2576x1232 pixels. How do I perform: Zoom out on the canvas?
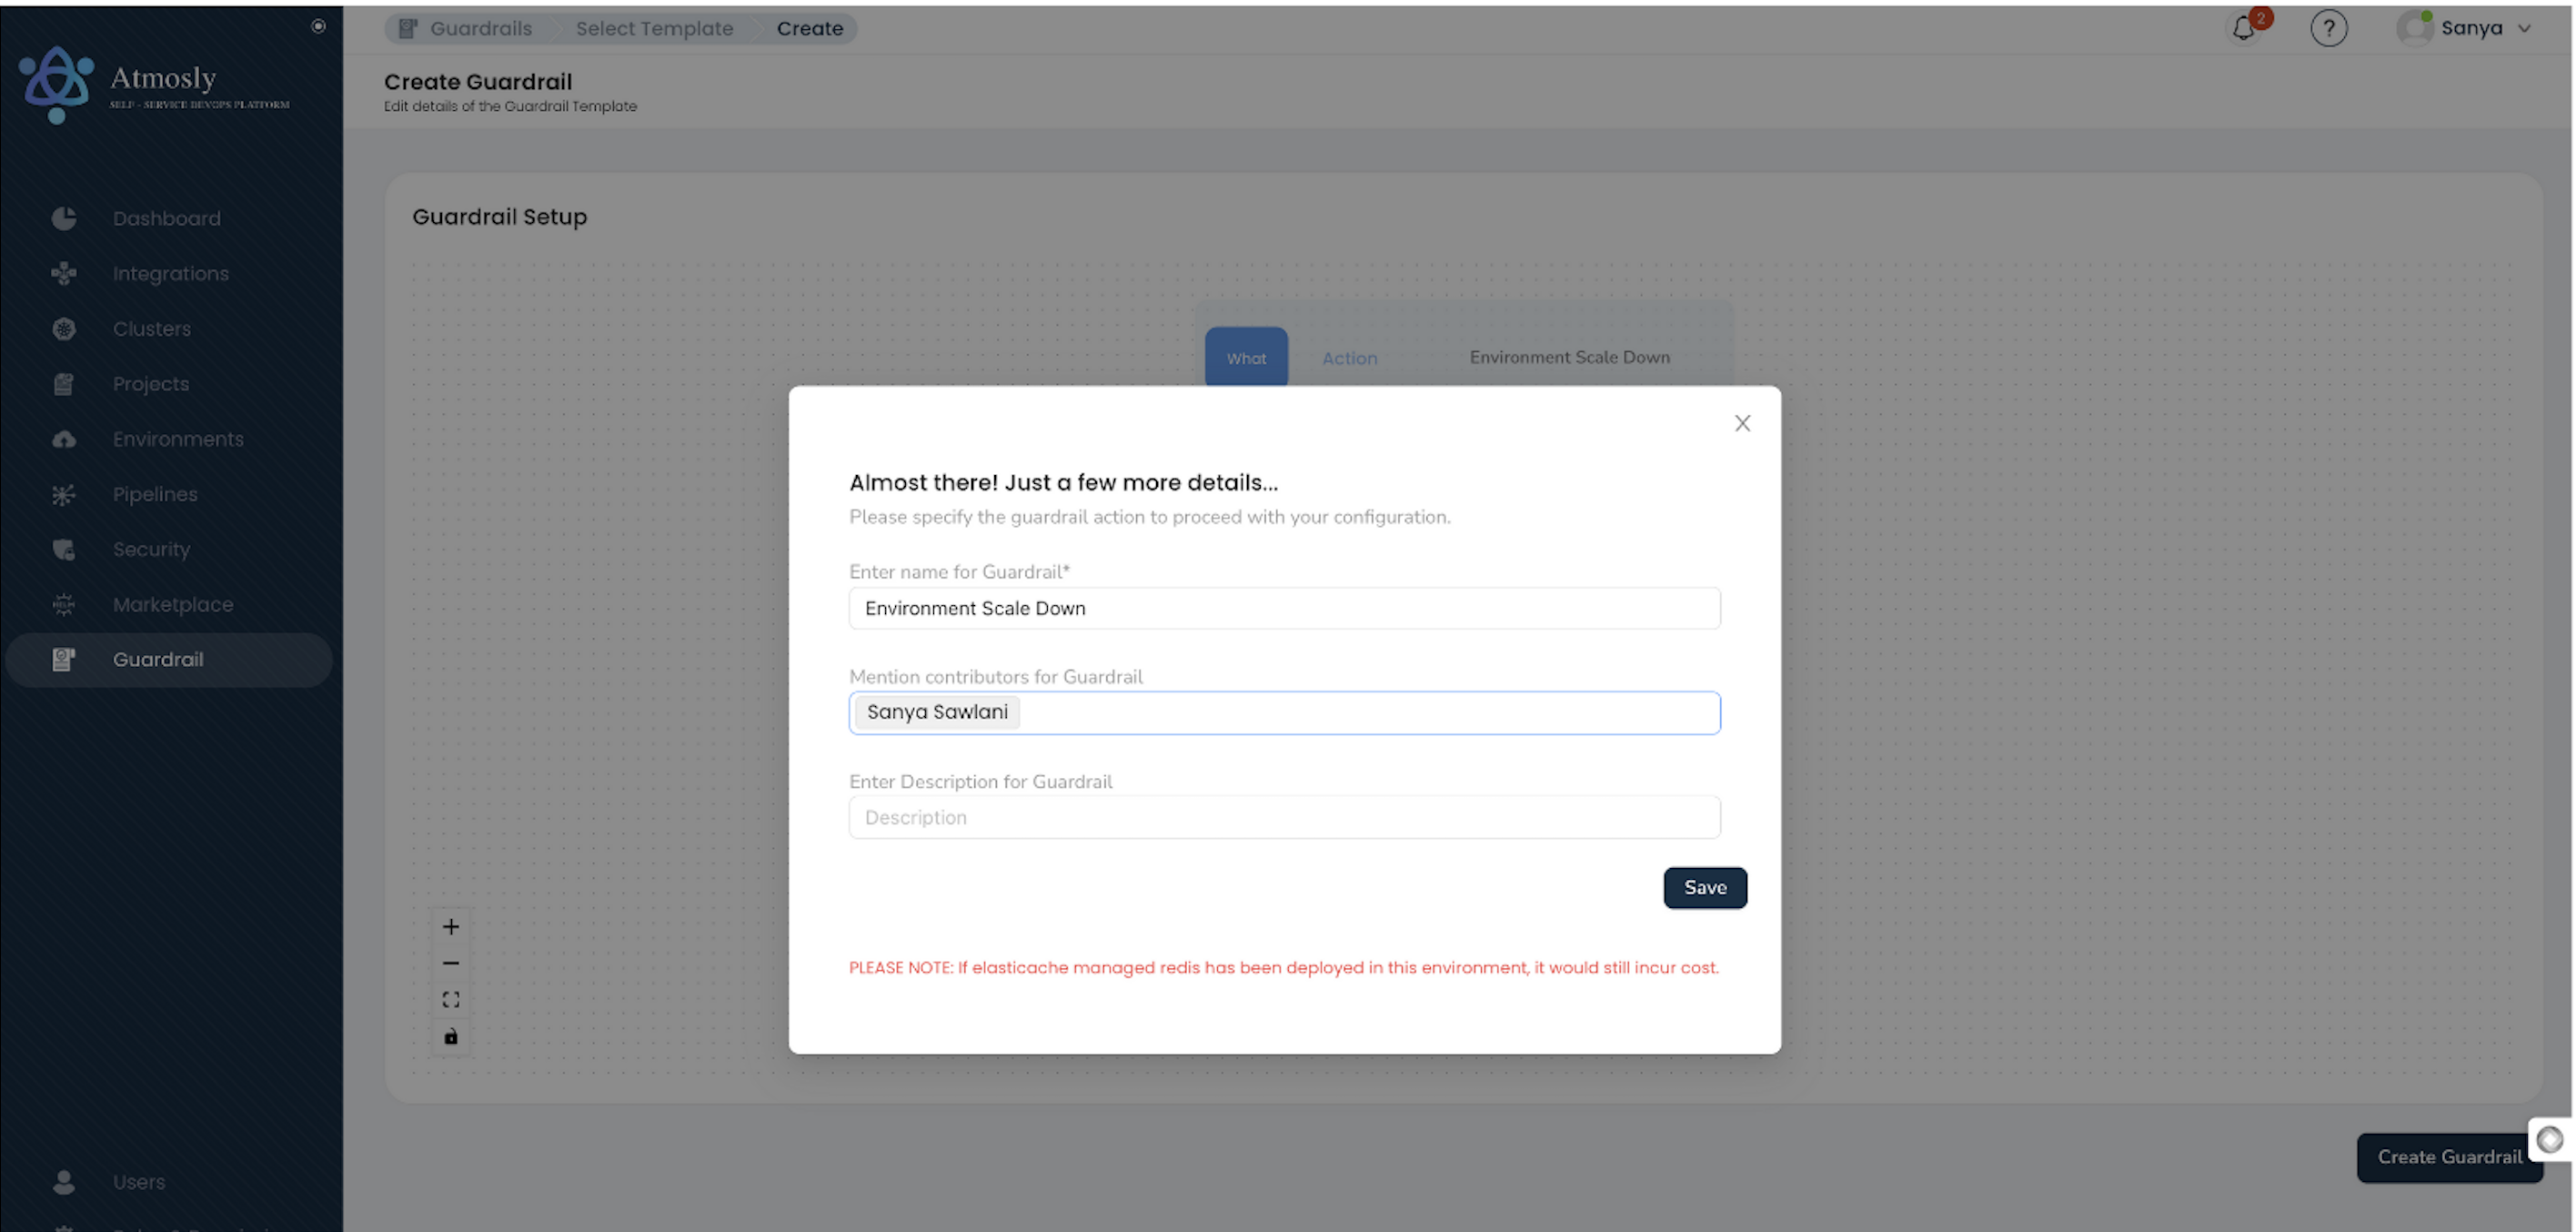[451, 963]
